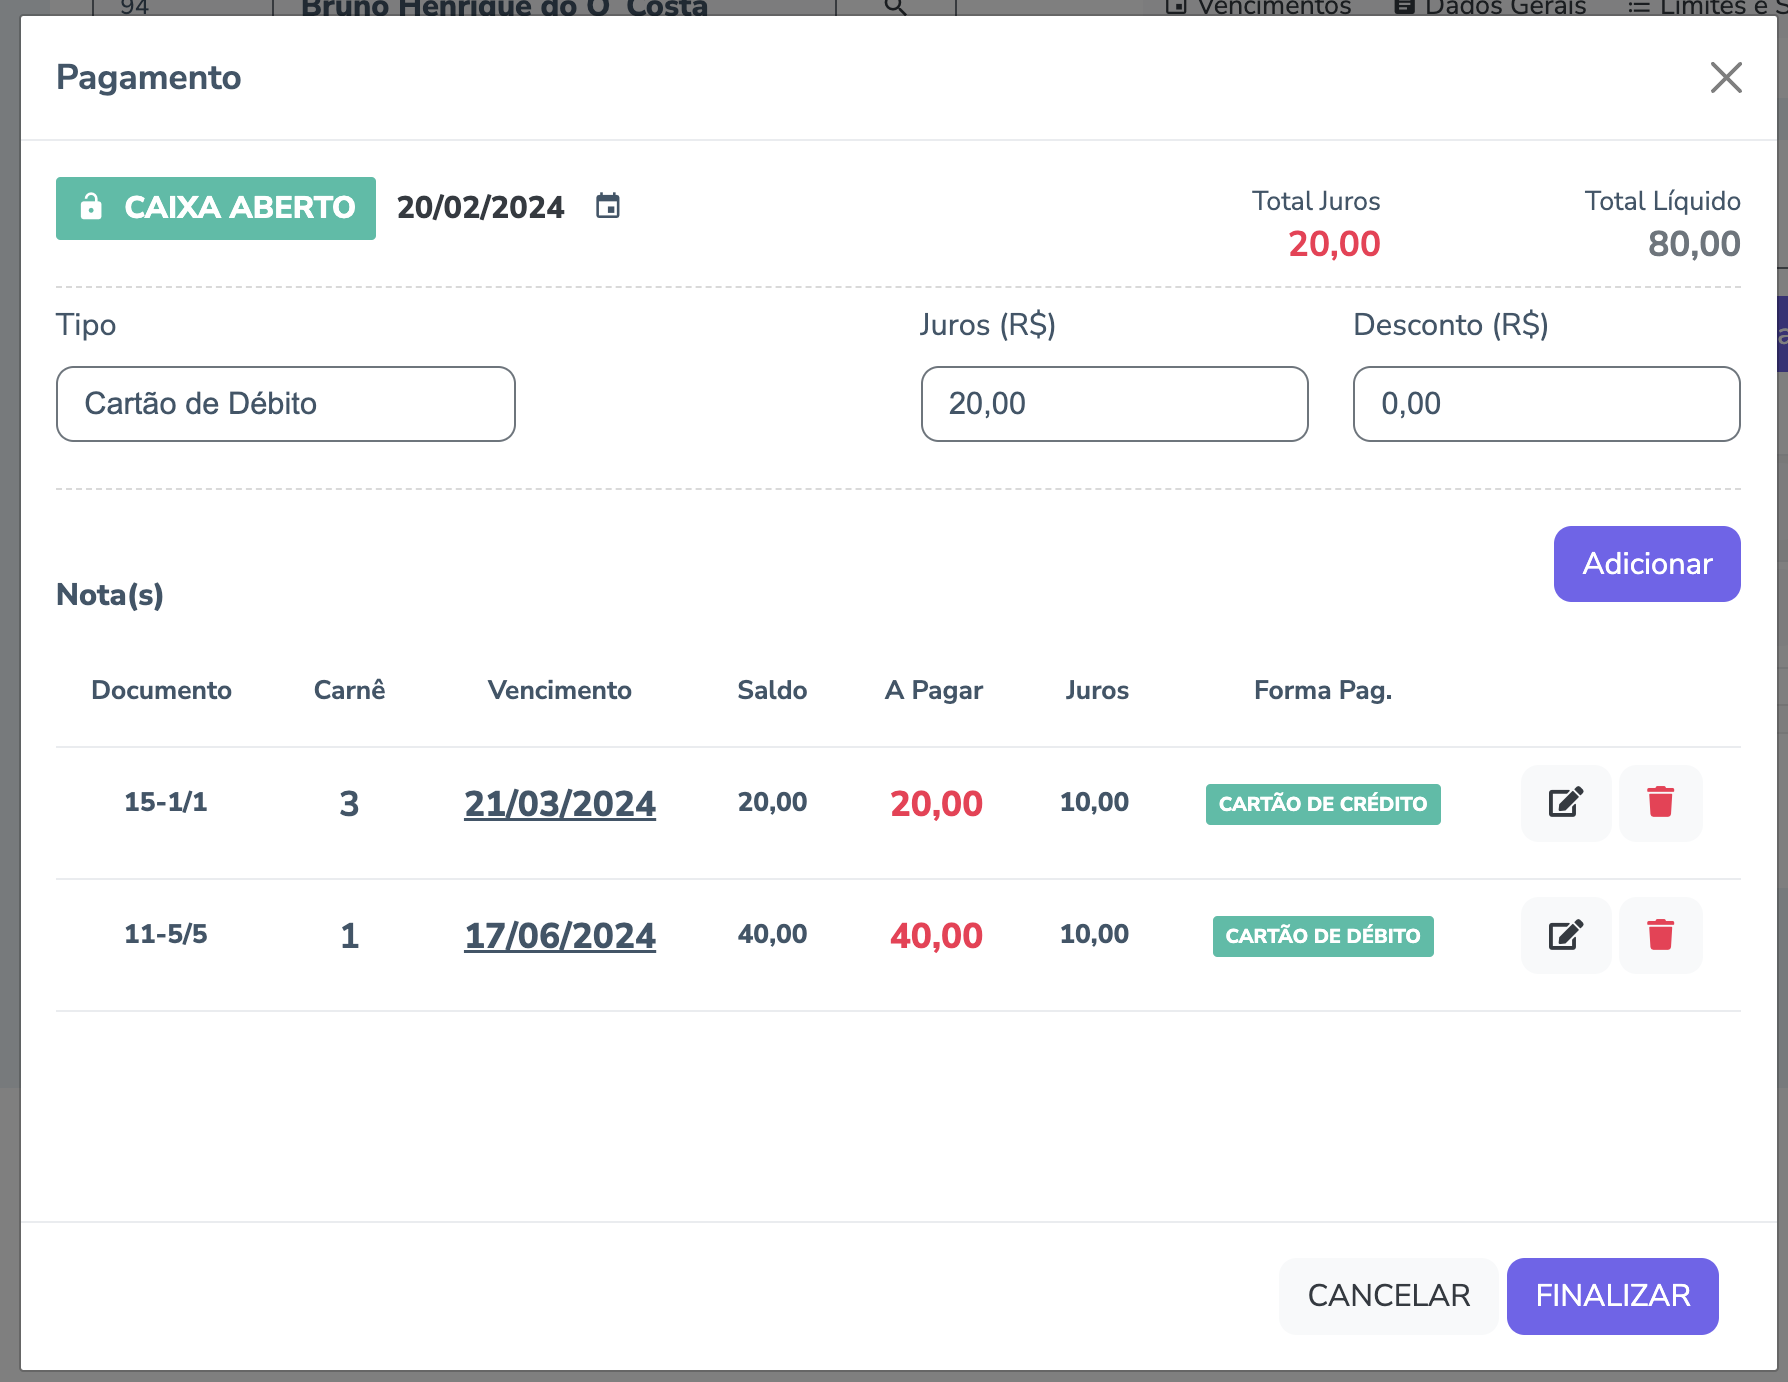Click the calendar icon next to 20/02/2024
Image resolution: width=1788 pixels, height=1382 pixels.
(x=608, y=207)
